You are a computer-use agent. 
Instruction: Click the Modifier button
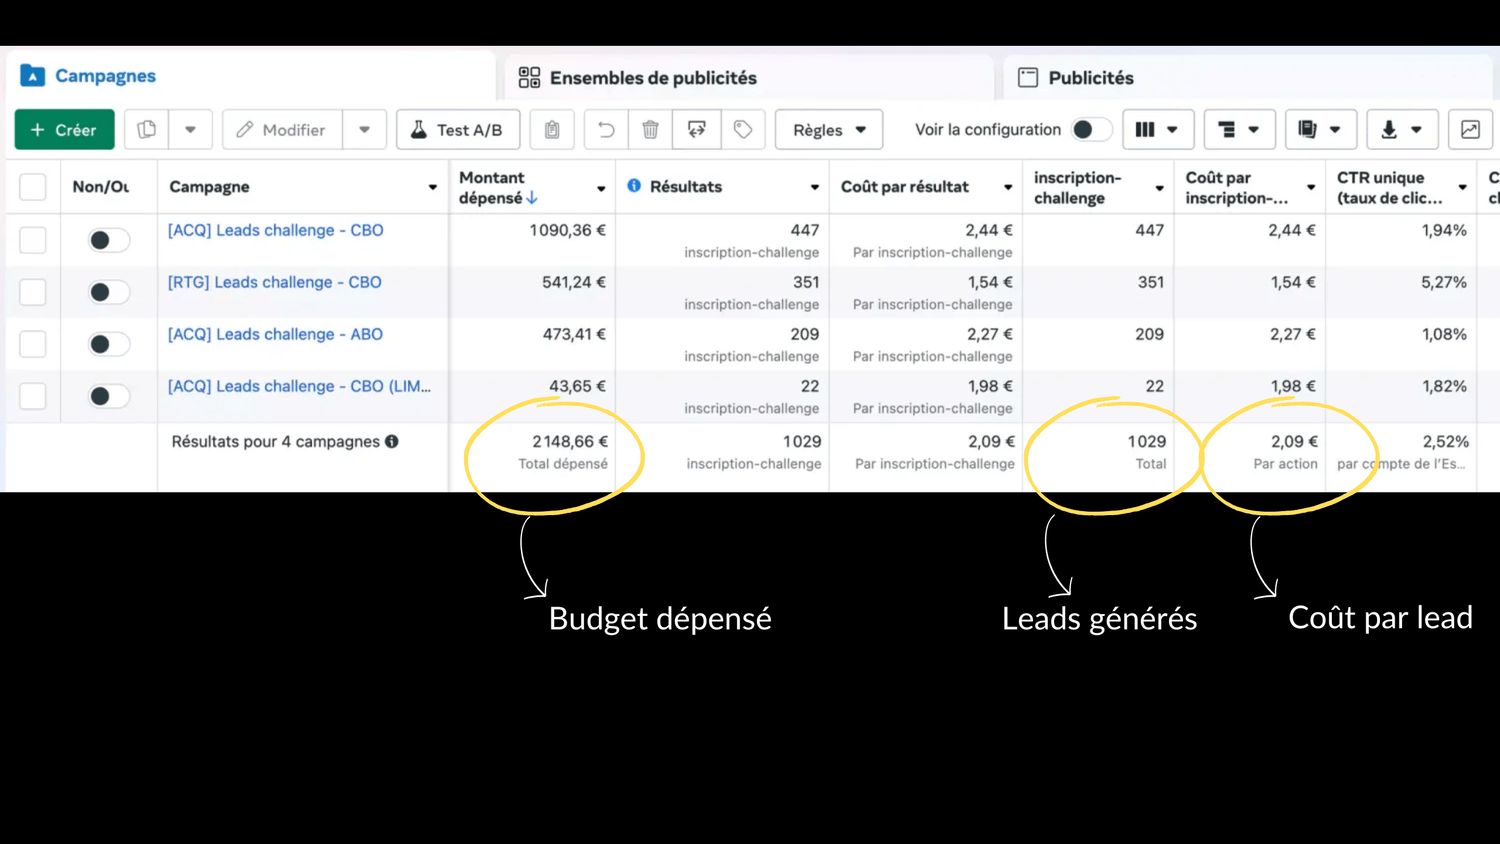tap(282, 130)
